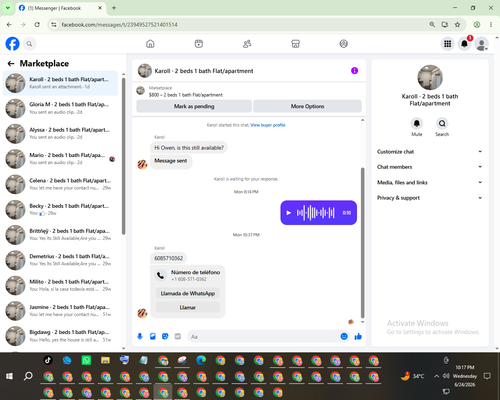
Task: Reload the page with refresh icon
Action: [37, 24]
